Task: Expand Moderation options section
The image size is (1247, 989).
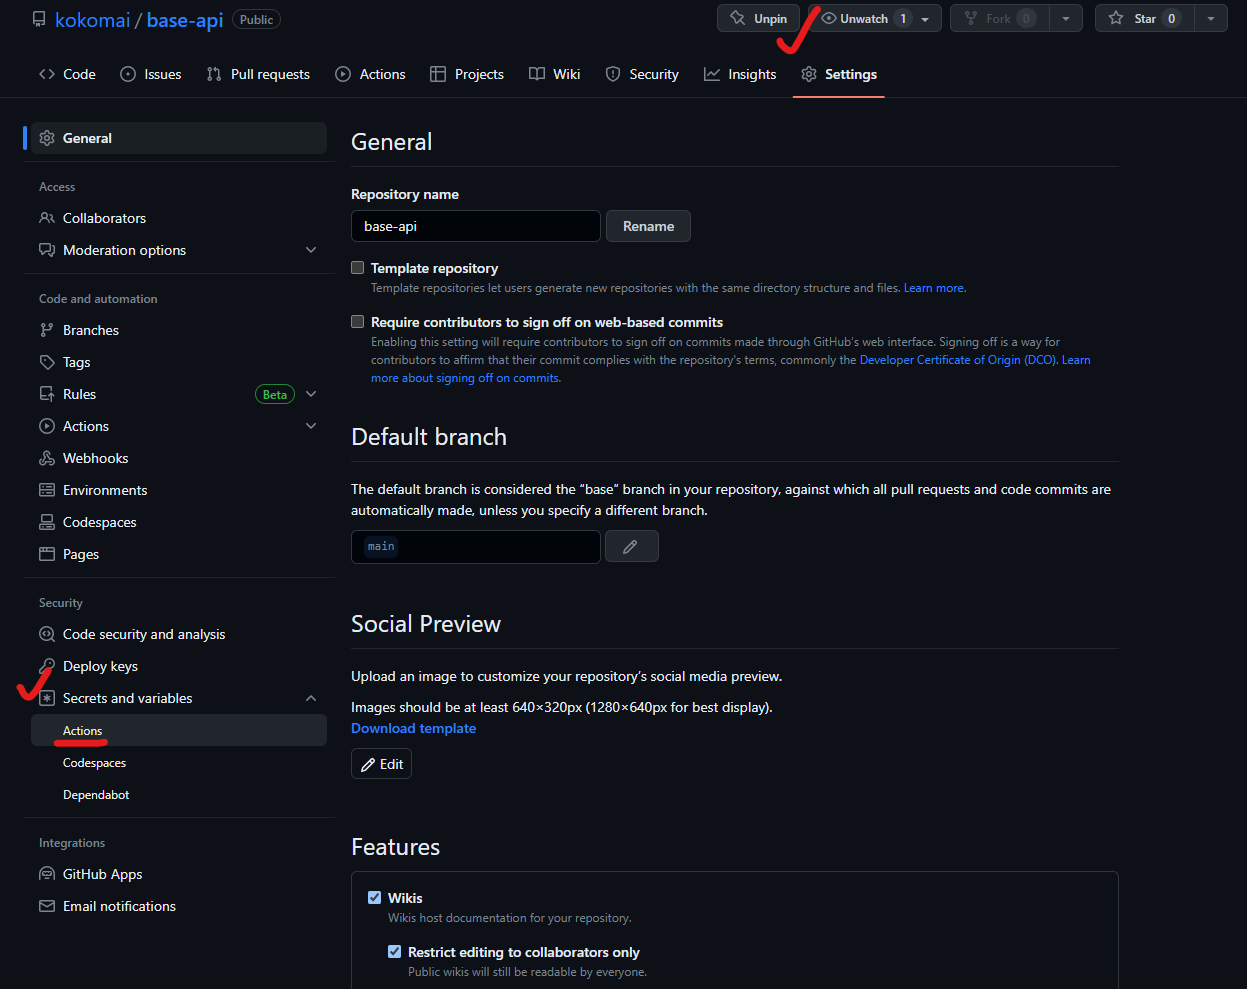Action: (311, 250)
